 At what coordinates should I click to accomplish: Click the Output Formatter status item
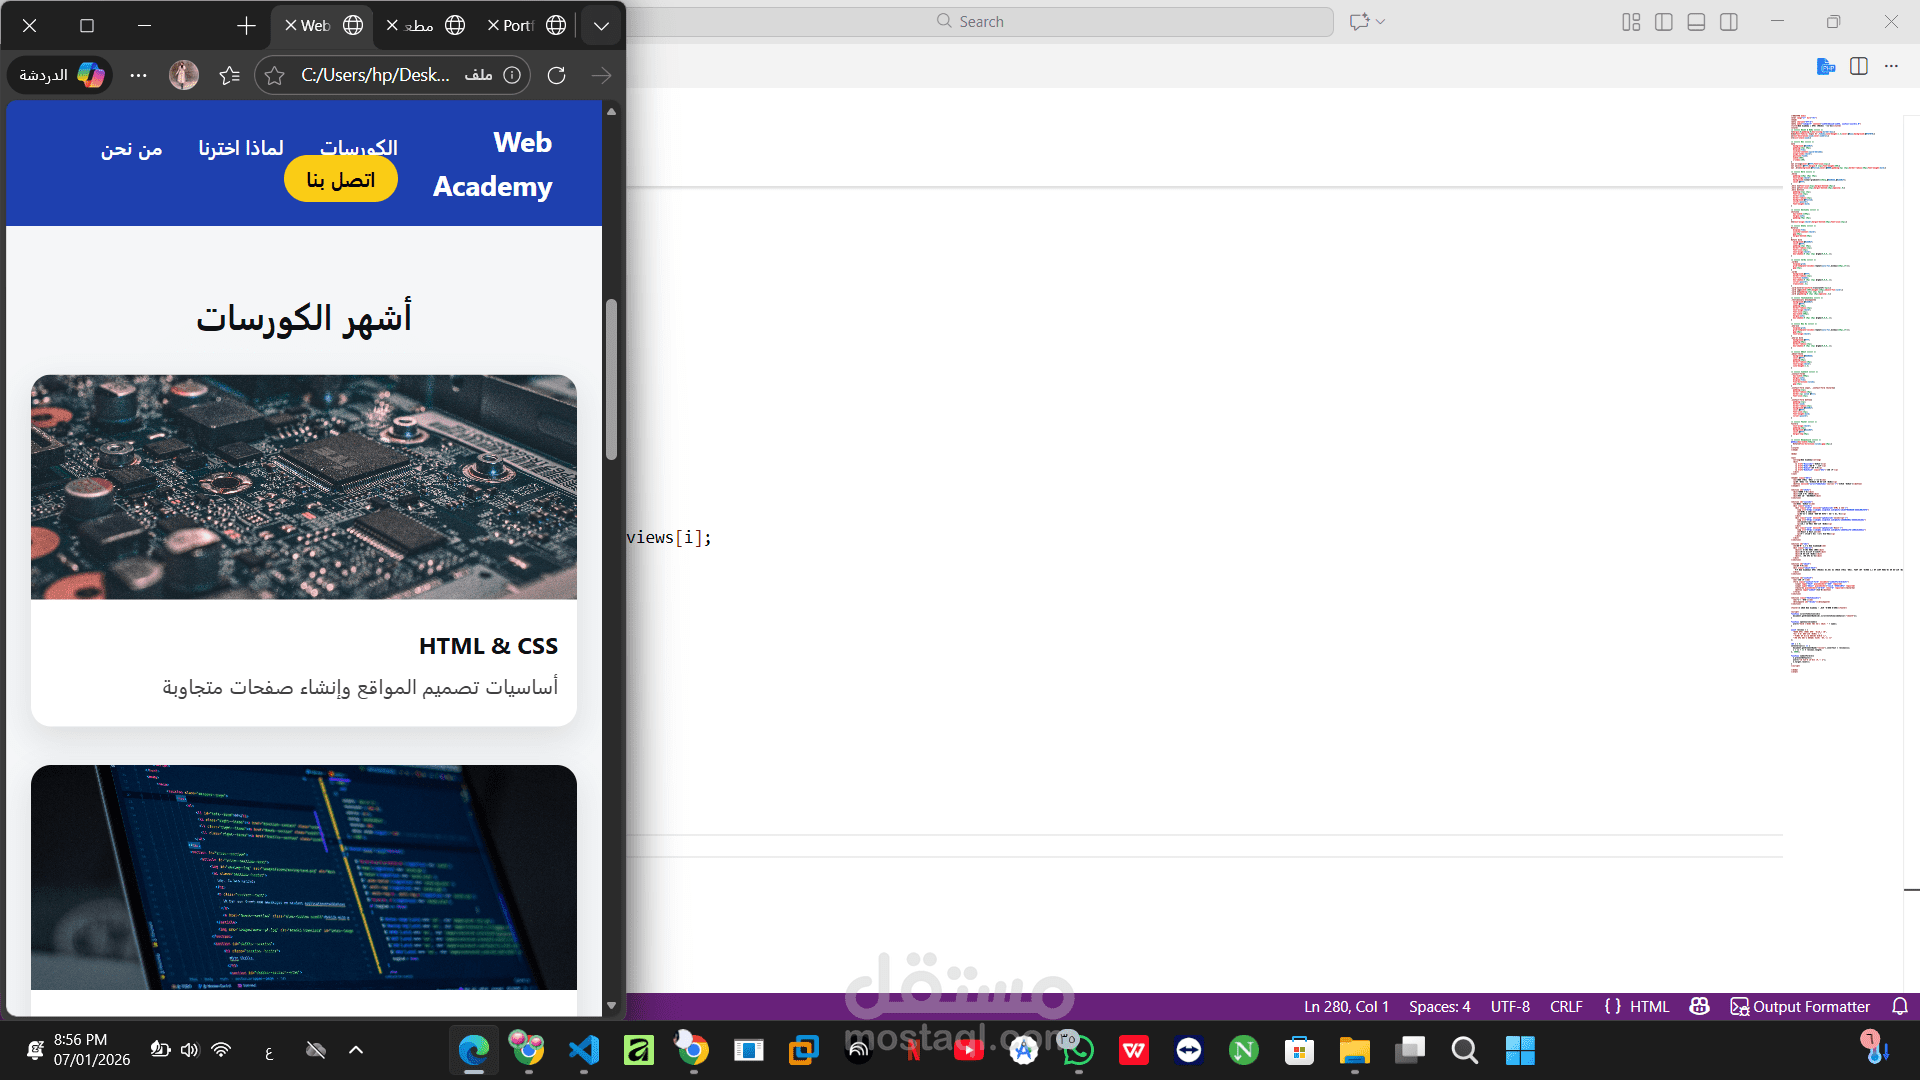tap(1800, 1006)
